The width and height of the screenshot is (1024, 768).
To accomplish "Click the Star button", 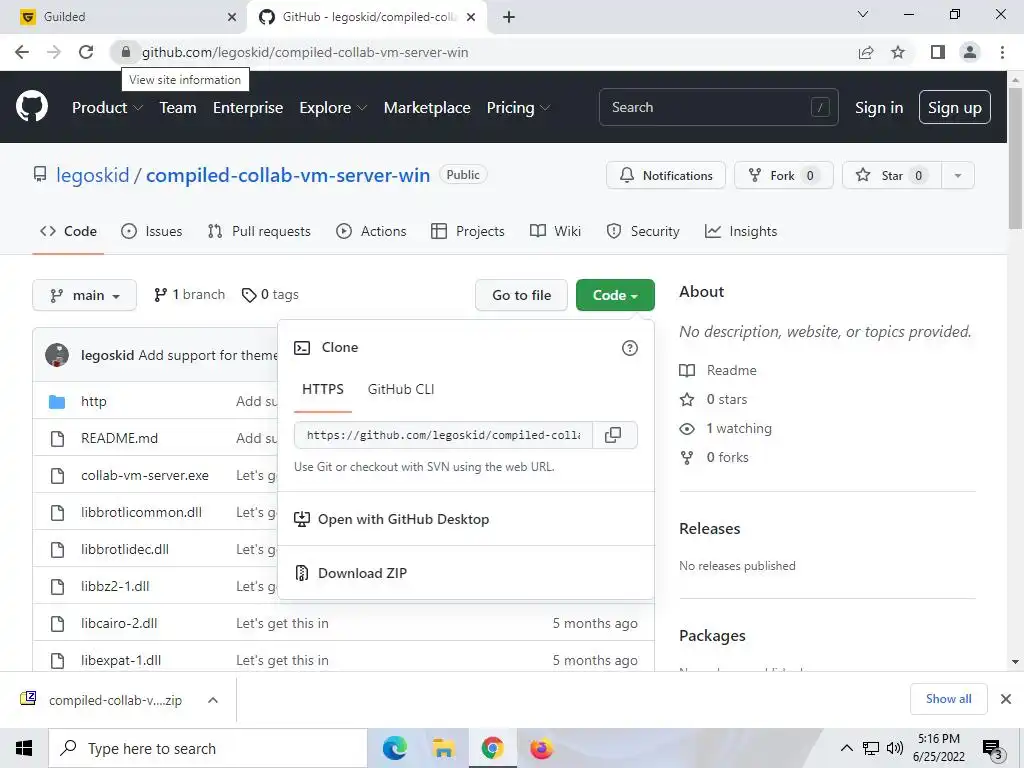I will pos(892,175).
